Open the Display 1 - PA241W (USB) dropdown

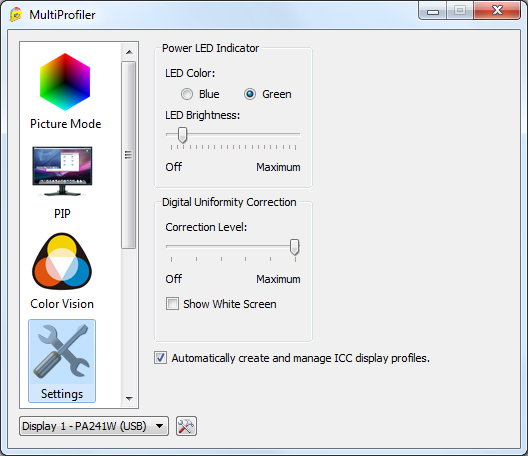tap(94, 426)
